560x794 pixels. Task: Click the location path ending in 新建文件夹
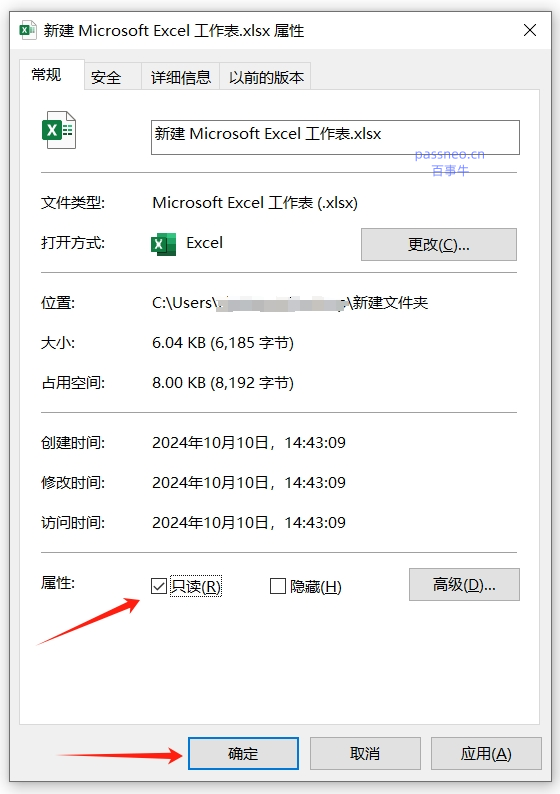click(x=290, y=303)
